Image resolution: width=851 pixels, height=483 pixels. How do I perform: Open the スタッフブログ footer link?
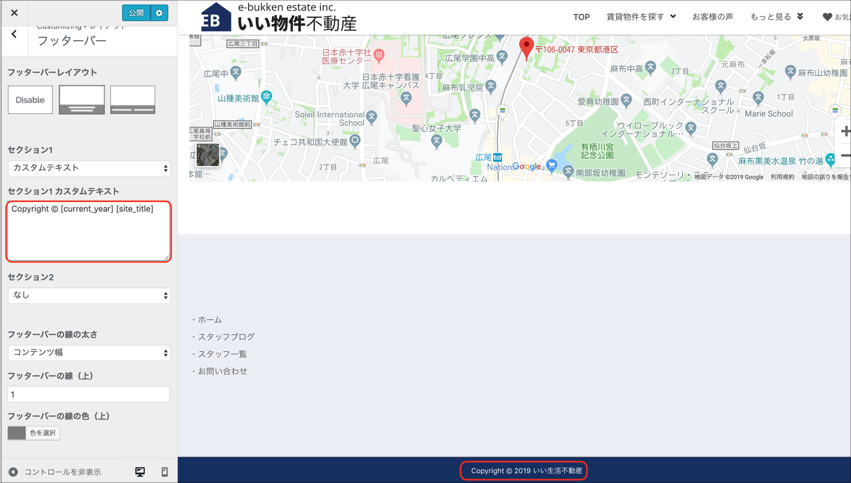[x=226, y=337]
